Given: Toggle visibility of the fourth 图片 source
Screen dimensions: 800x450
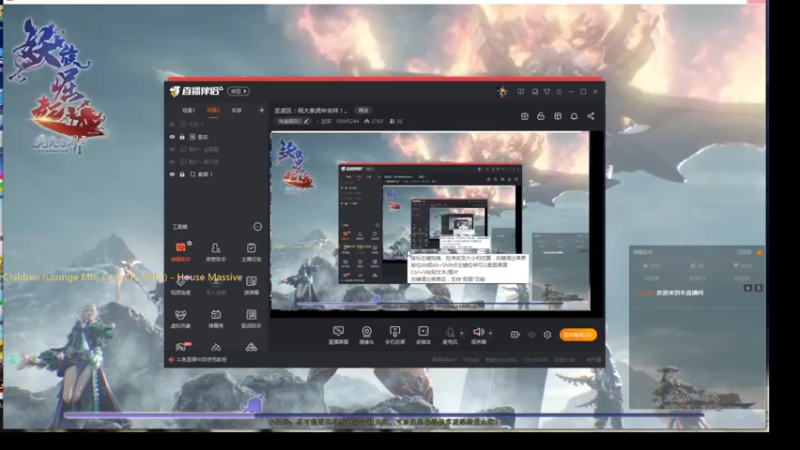Looking at the screenshot, I should point(172,162).
